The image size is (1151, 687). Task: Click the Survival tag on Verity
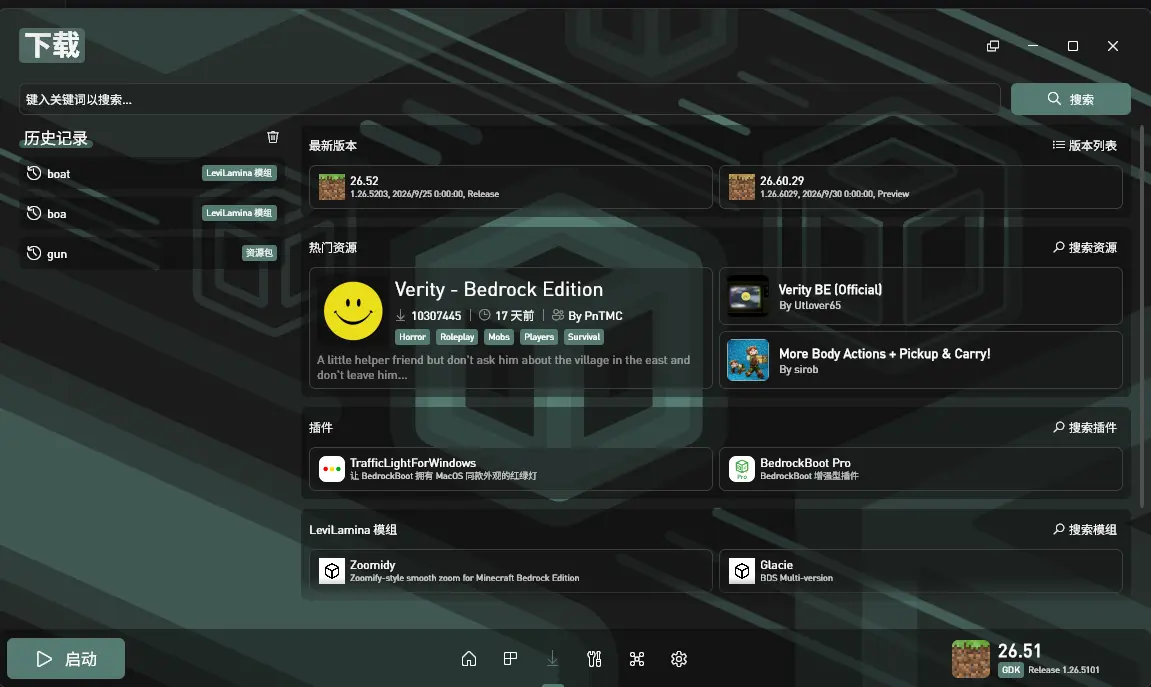pyautogui.click(x=584, y=337)
